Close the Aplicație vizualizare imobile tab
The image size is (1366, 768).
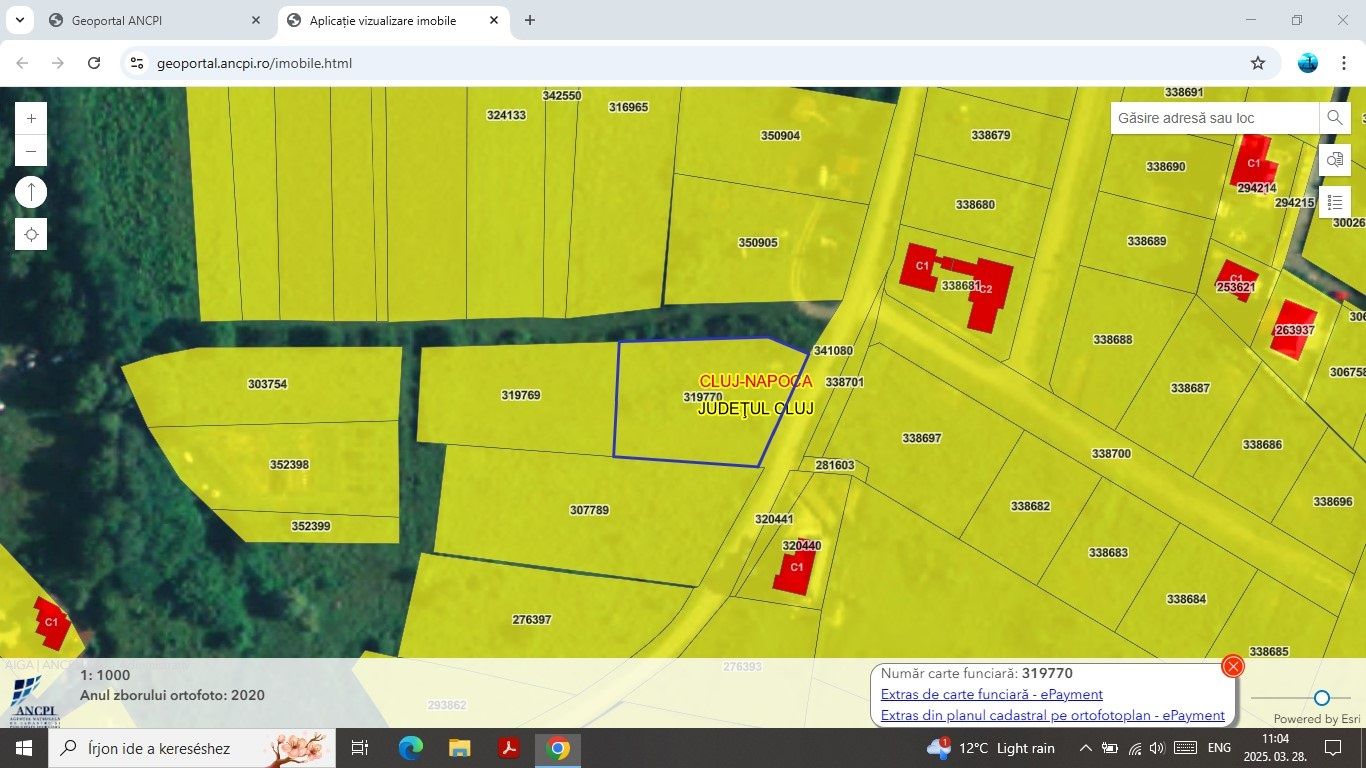(494, 20)
